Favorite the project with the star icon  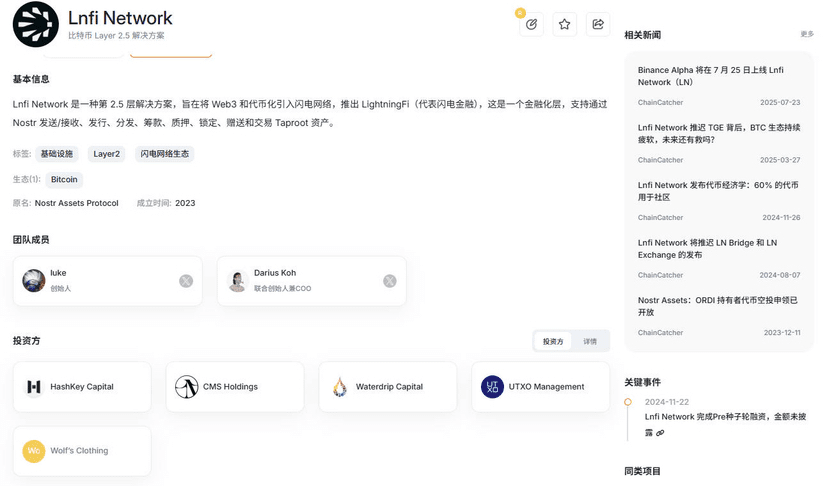click(565, 24)
